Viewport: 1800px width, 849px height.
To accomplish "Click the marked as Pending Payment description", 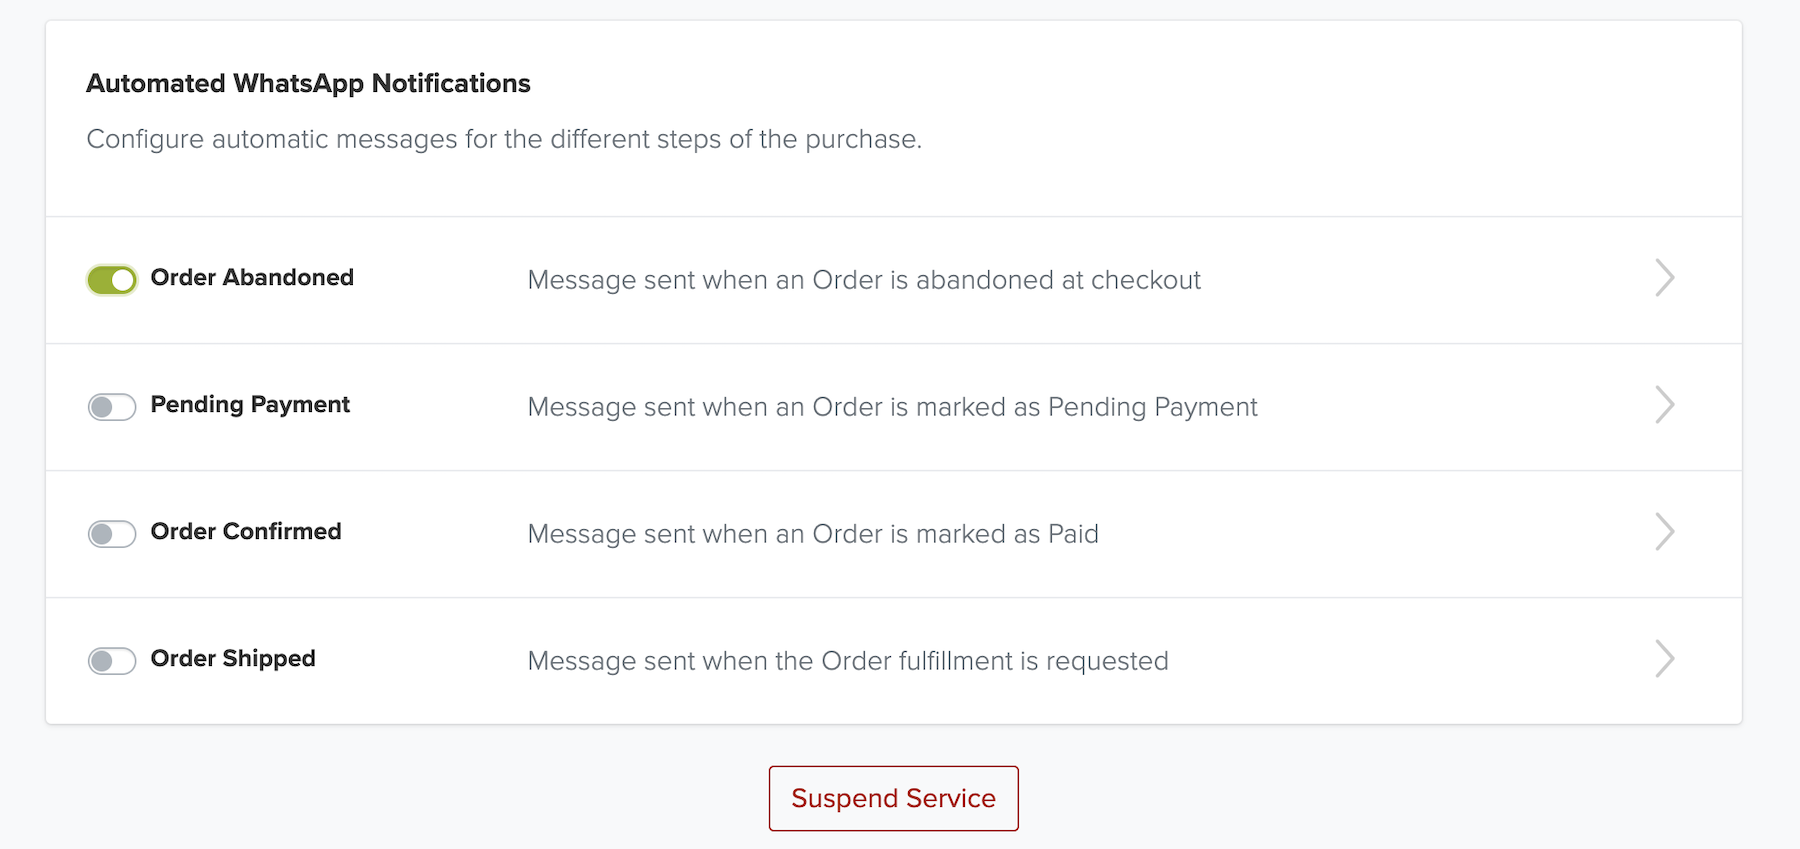I will tap(892, 407).
